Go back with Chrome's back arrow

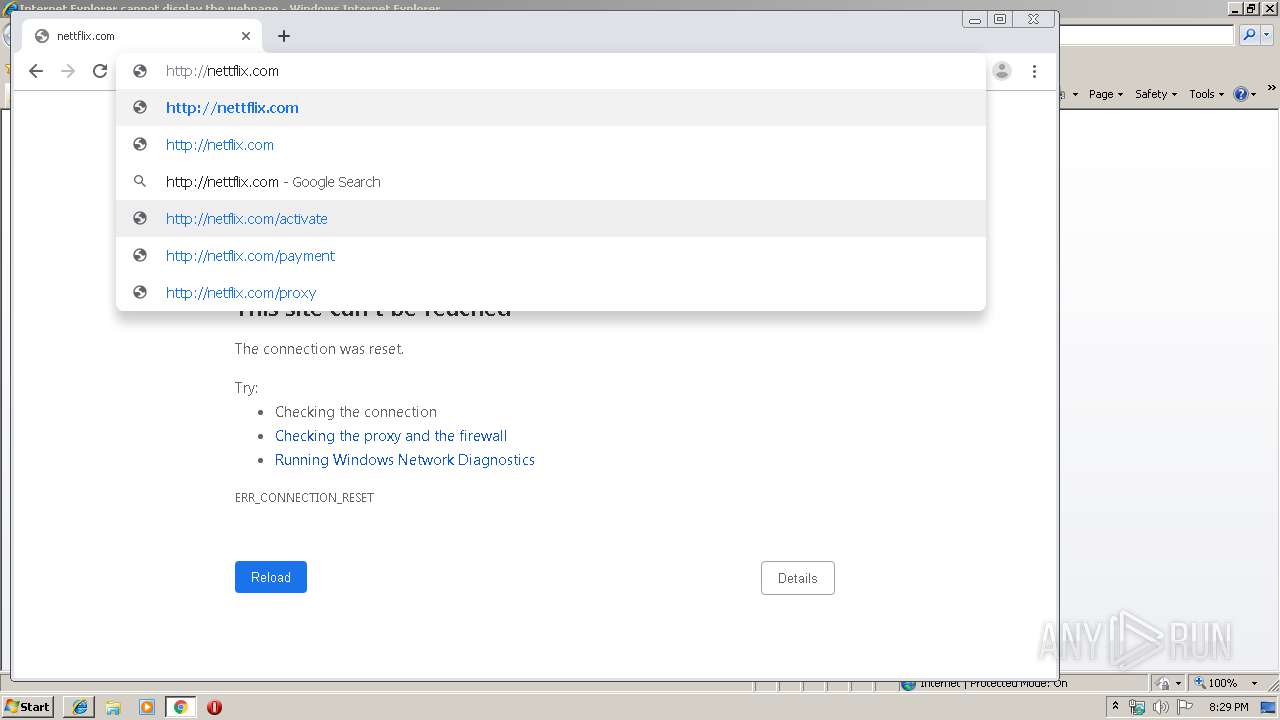[36, 71]
